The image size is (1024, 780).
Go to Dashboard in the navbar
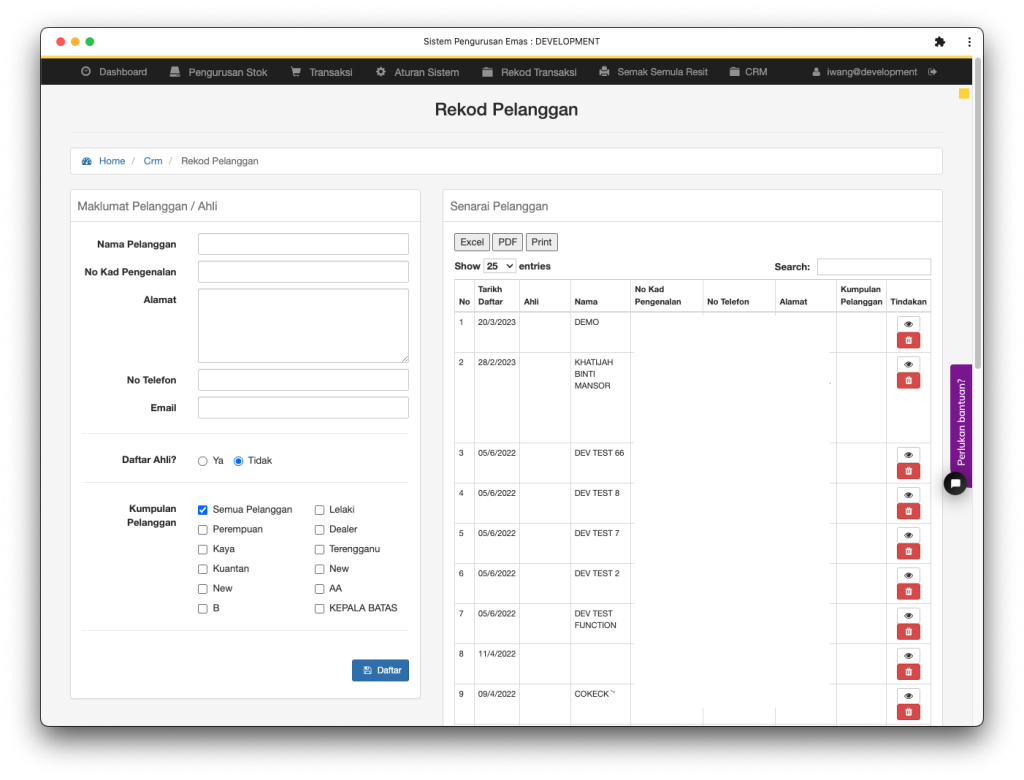pyautogui.click(x=114, y=72)
